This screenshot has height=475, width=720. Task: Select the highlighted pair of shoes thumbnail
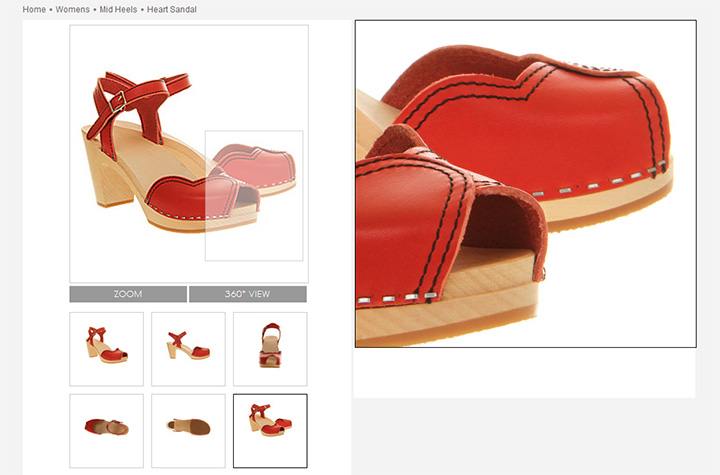tap(270, 430)
